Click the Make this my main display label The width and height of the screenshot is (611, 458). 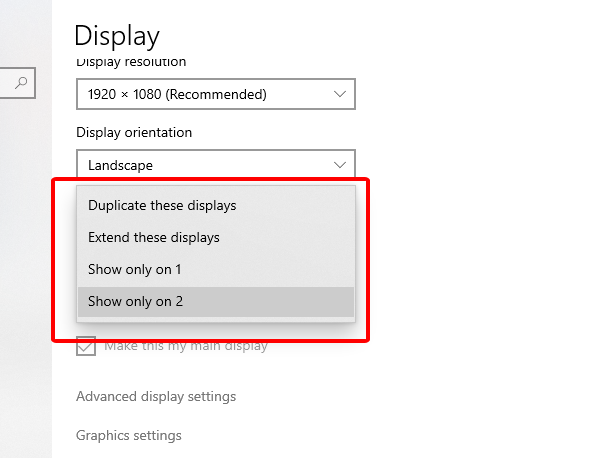[x=186, y=346]
